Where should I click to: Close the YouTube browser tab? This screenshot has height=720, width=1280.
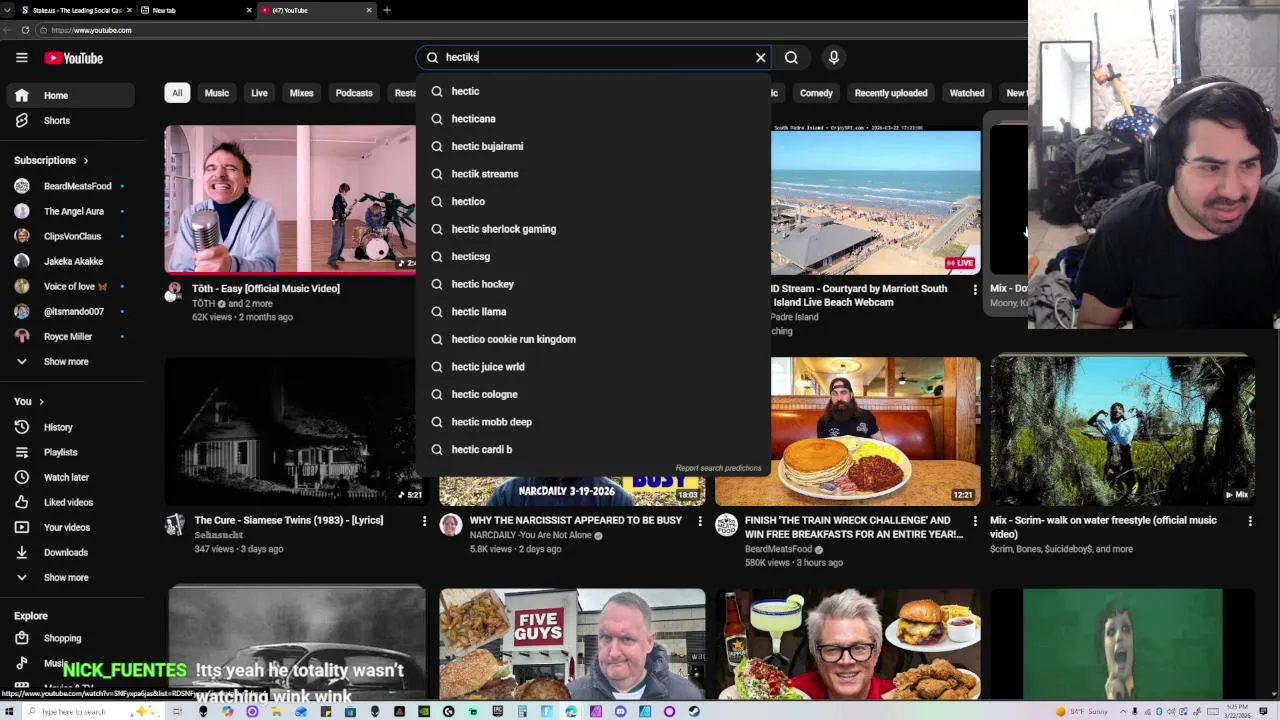coord(369,10)
